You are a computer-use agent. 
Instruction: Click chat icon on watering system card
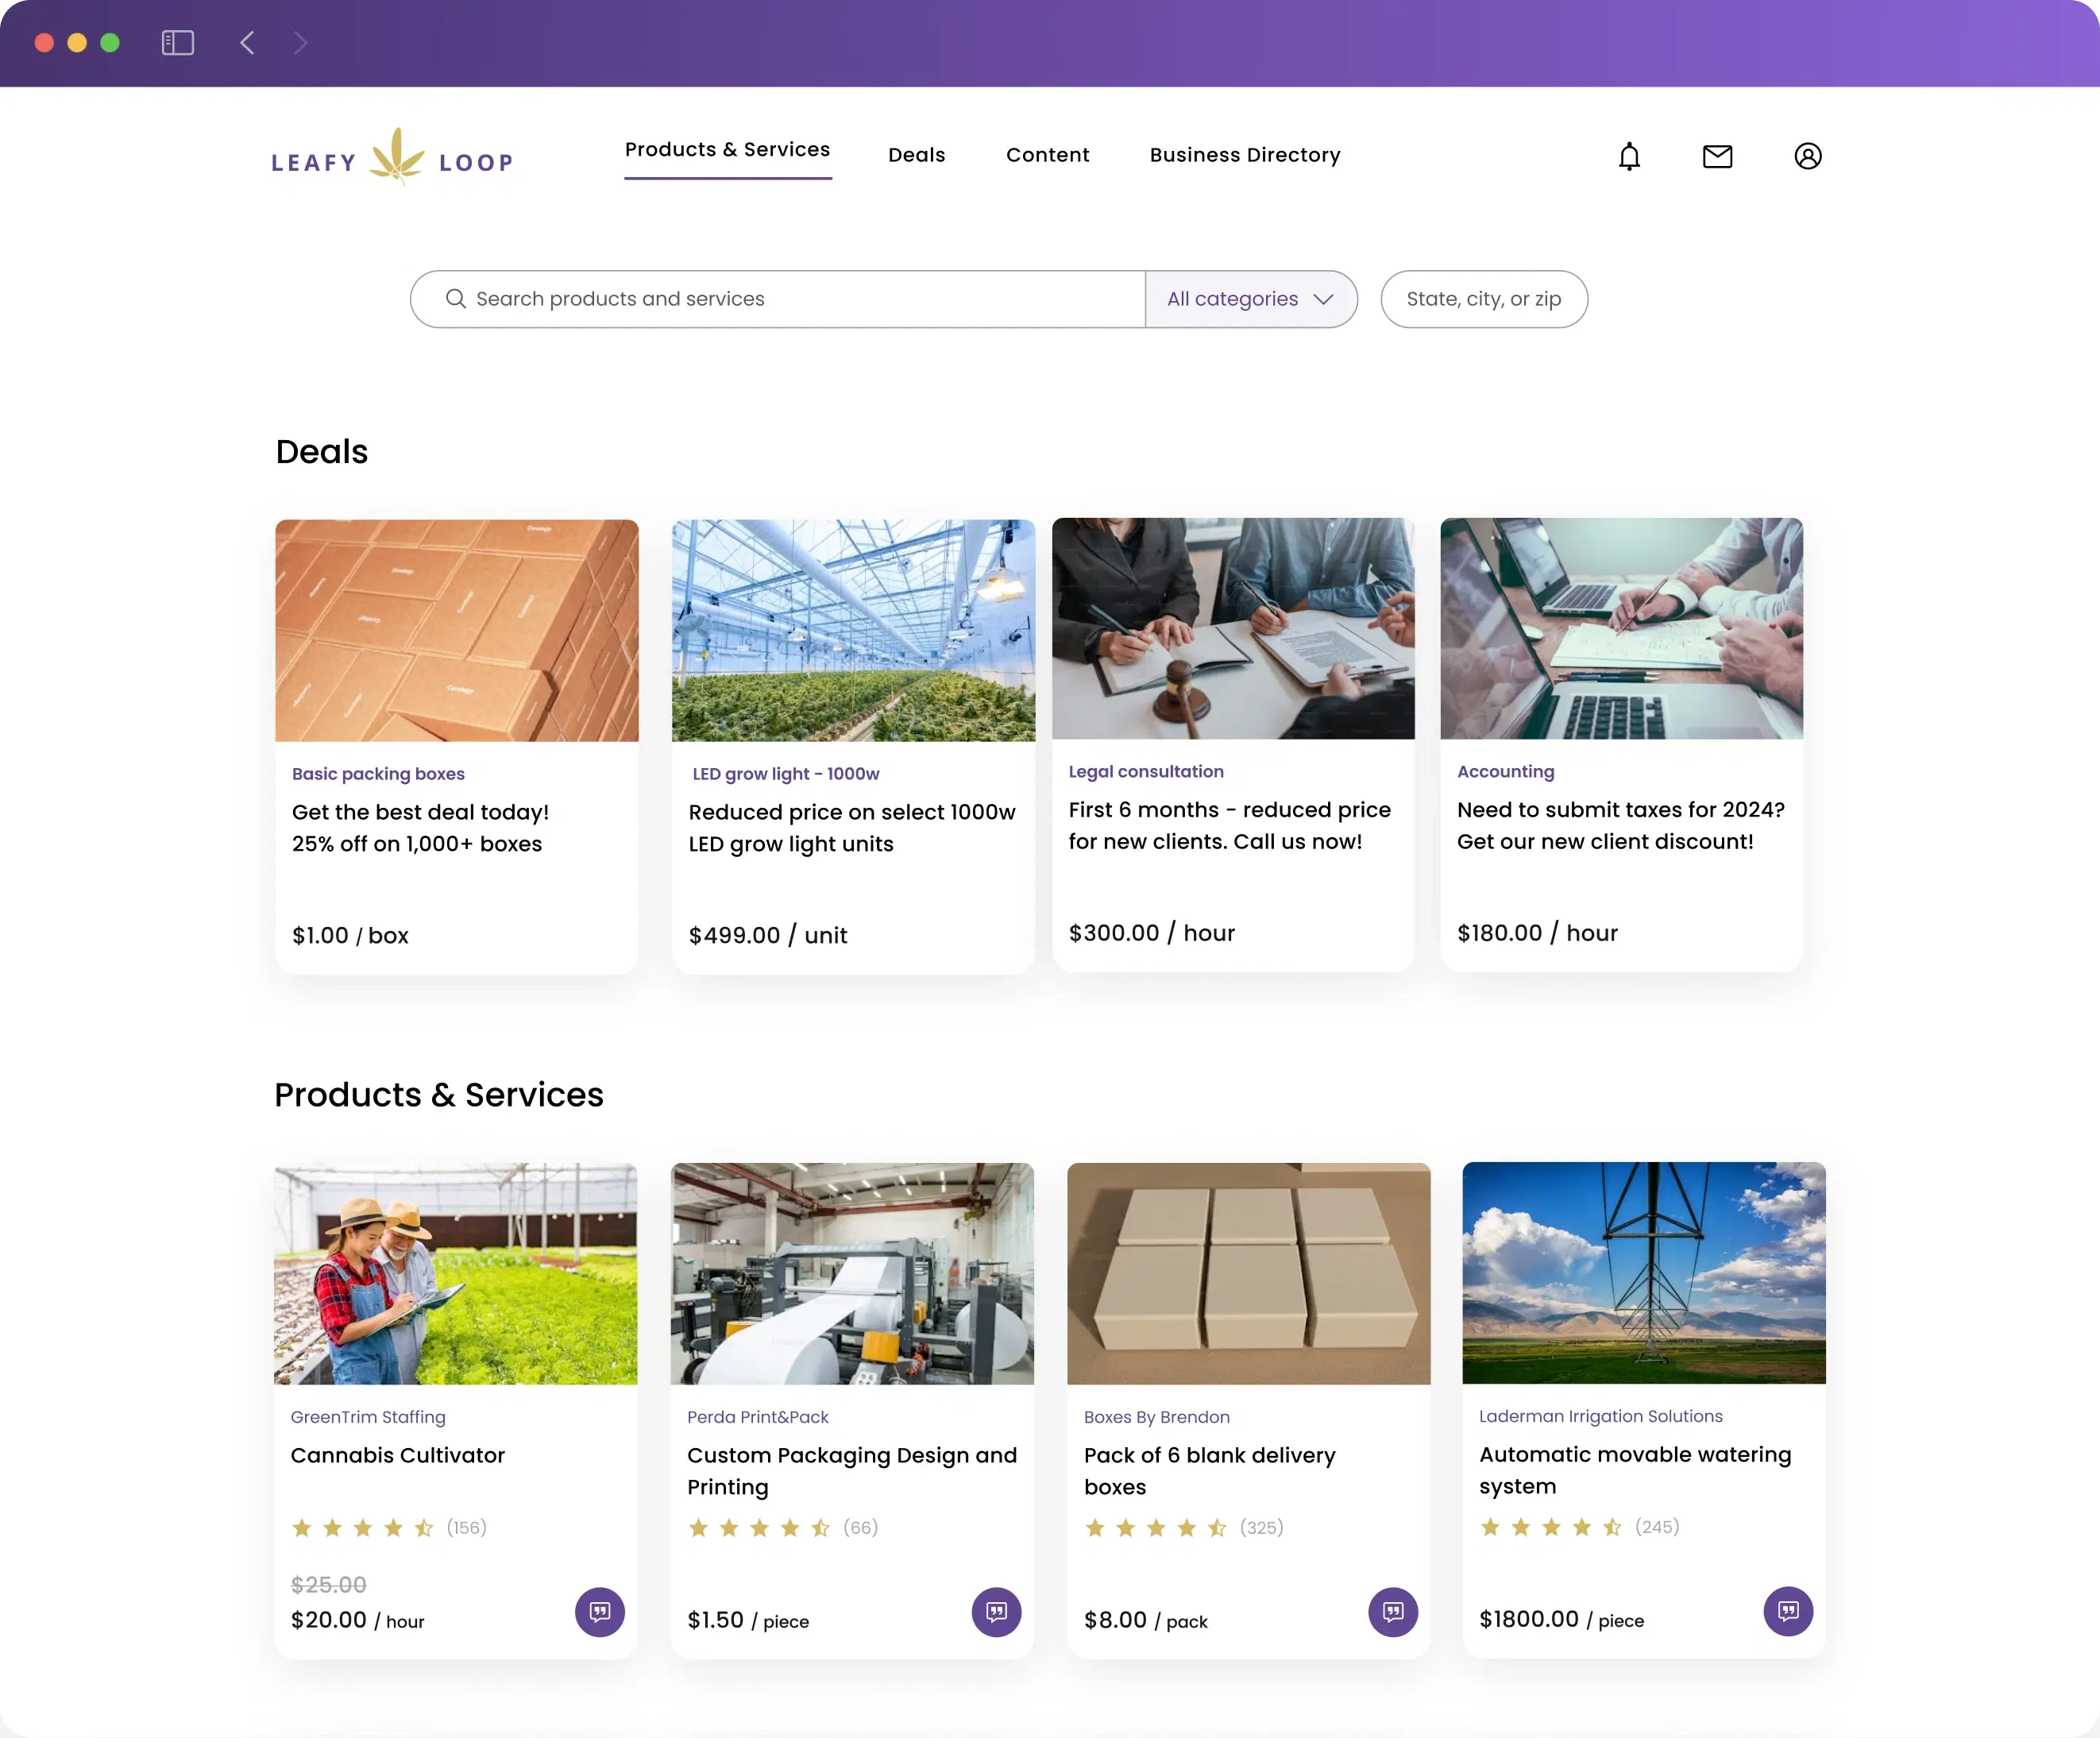tap(1788, 1610)
